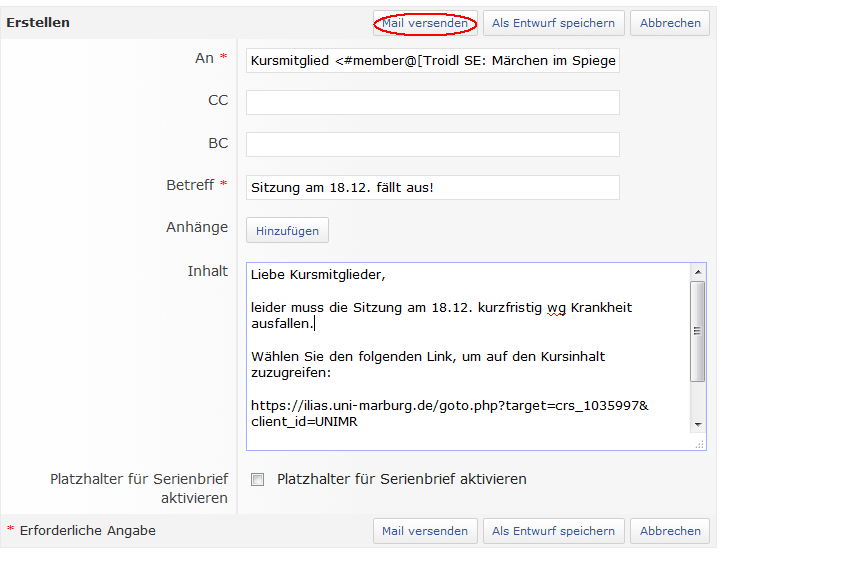Click the top Mail versenden button

point(425,23)
